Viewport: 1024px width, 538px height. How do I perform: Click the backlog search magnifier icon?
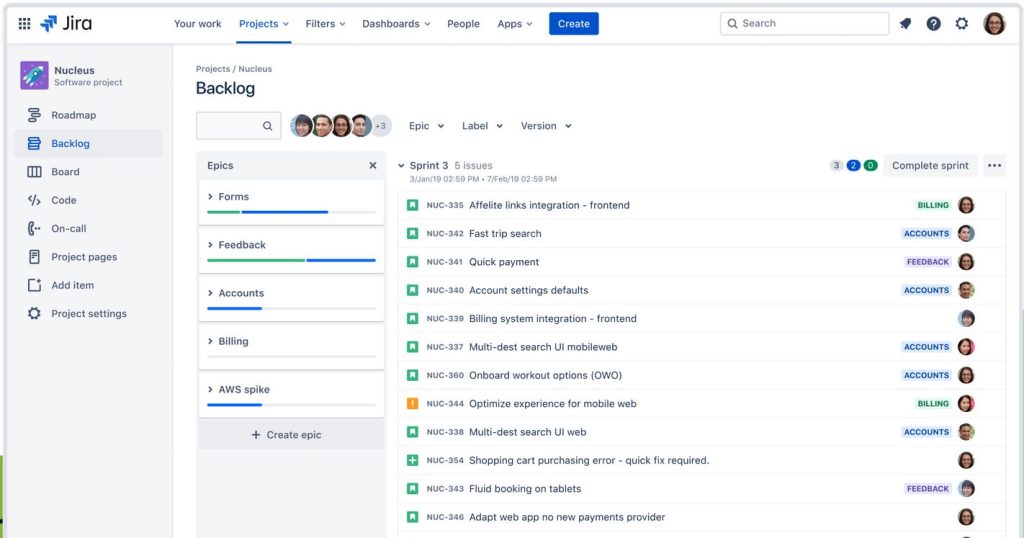pyautogui.click(x=267, y=126)
